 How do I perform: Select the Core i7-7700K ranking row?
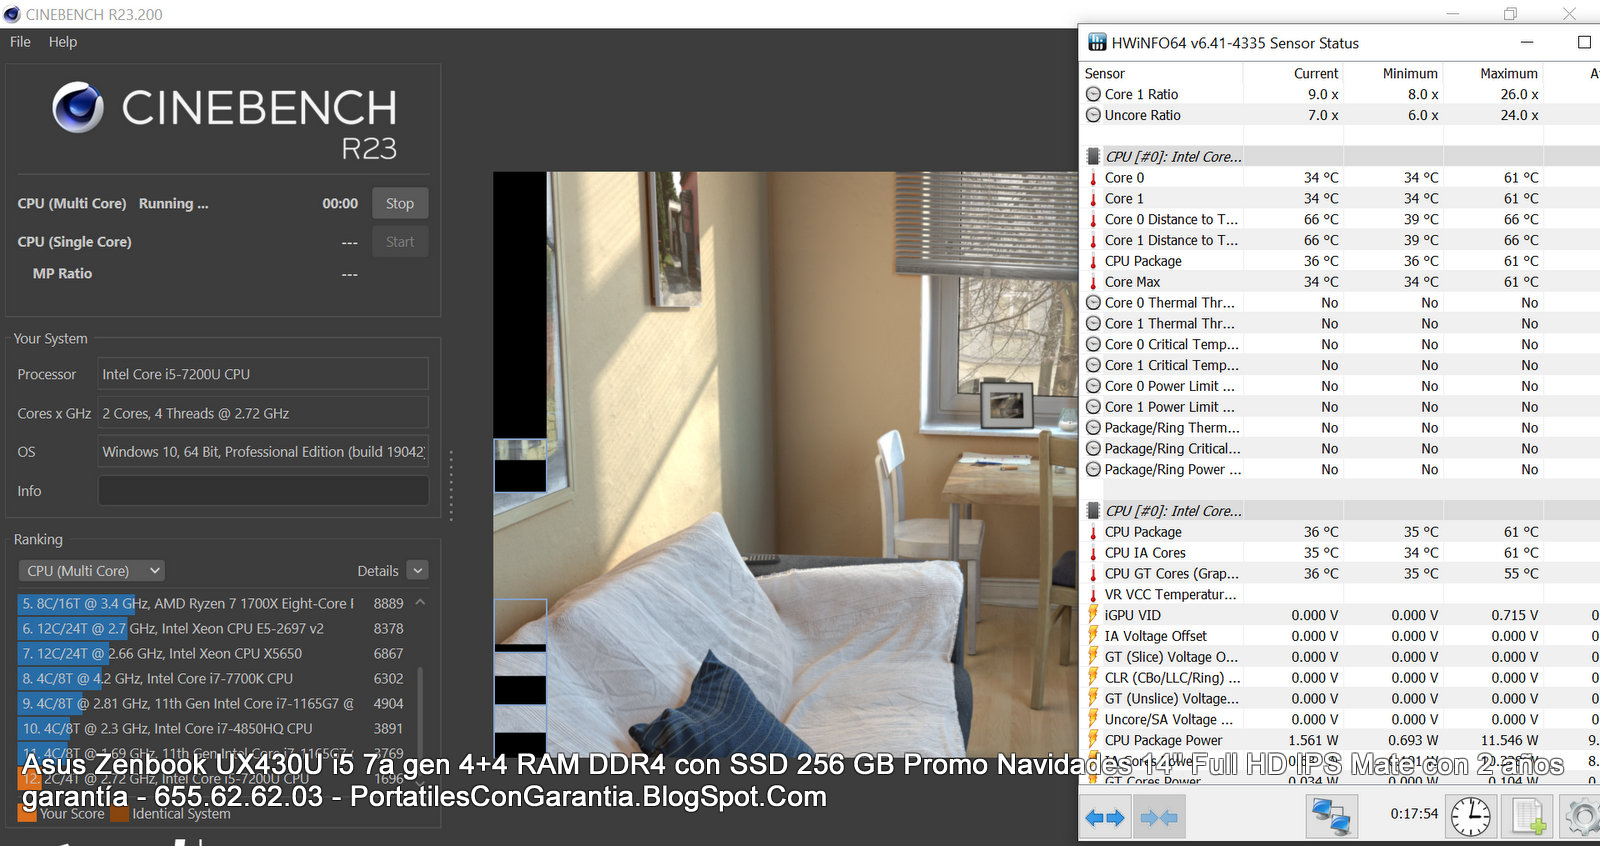tap(211, 679)
